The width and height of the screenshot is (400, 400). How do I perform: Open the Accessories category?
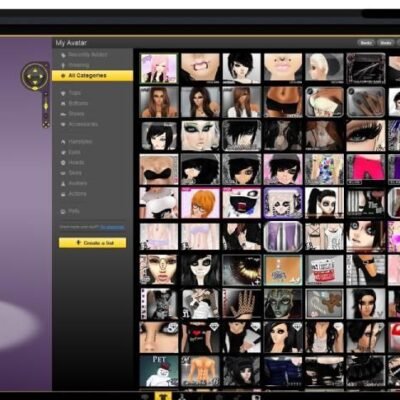click(x=79, y=124)
